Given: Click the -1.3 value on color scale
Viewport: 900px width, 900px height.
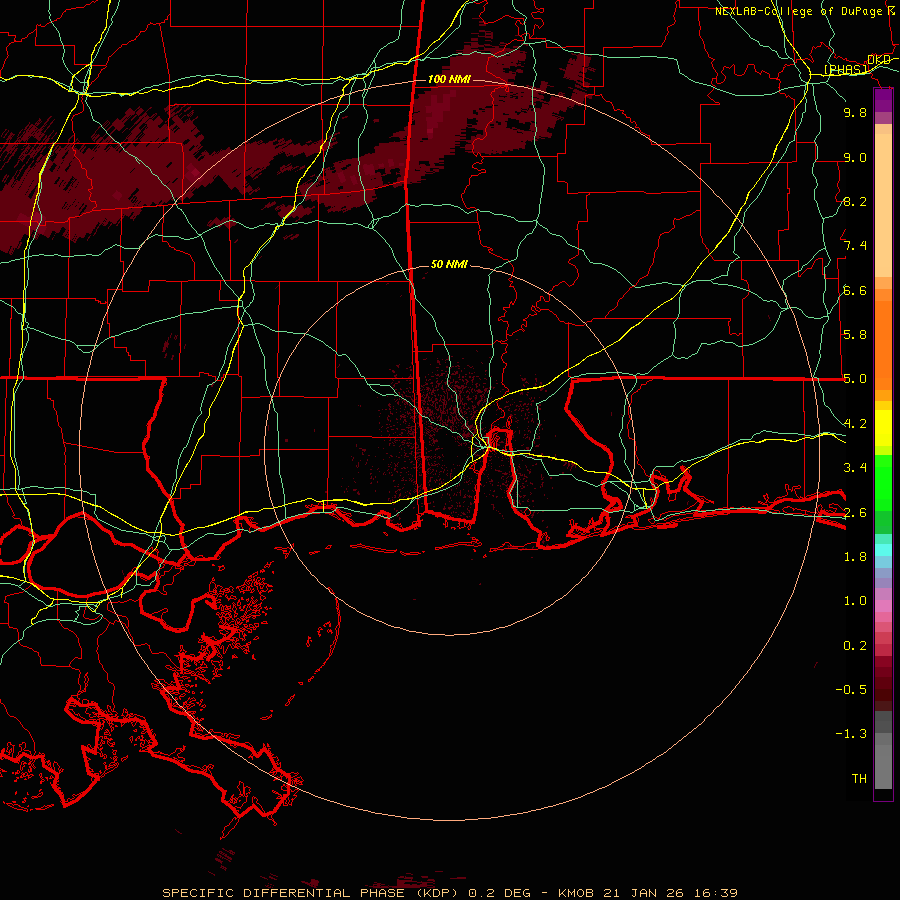Looking at the screenshot, I should tap(851, 734).
